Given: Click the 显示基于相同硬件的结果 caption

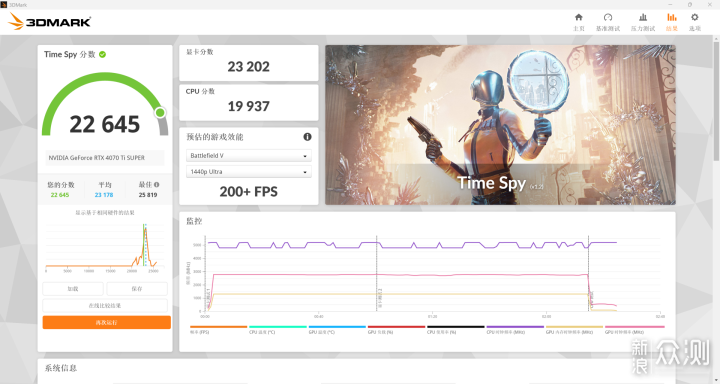Looking at the screenshot, I should pyautogui.click(x=105, y=213).
